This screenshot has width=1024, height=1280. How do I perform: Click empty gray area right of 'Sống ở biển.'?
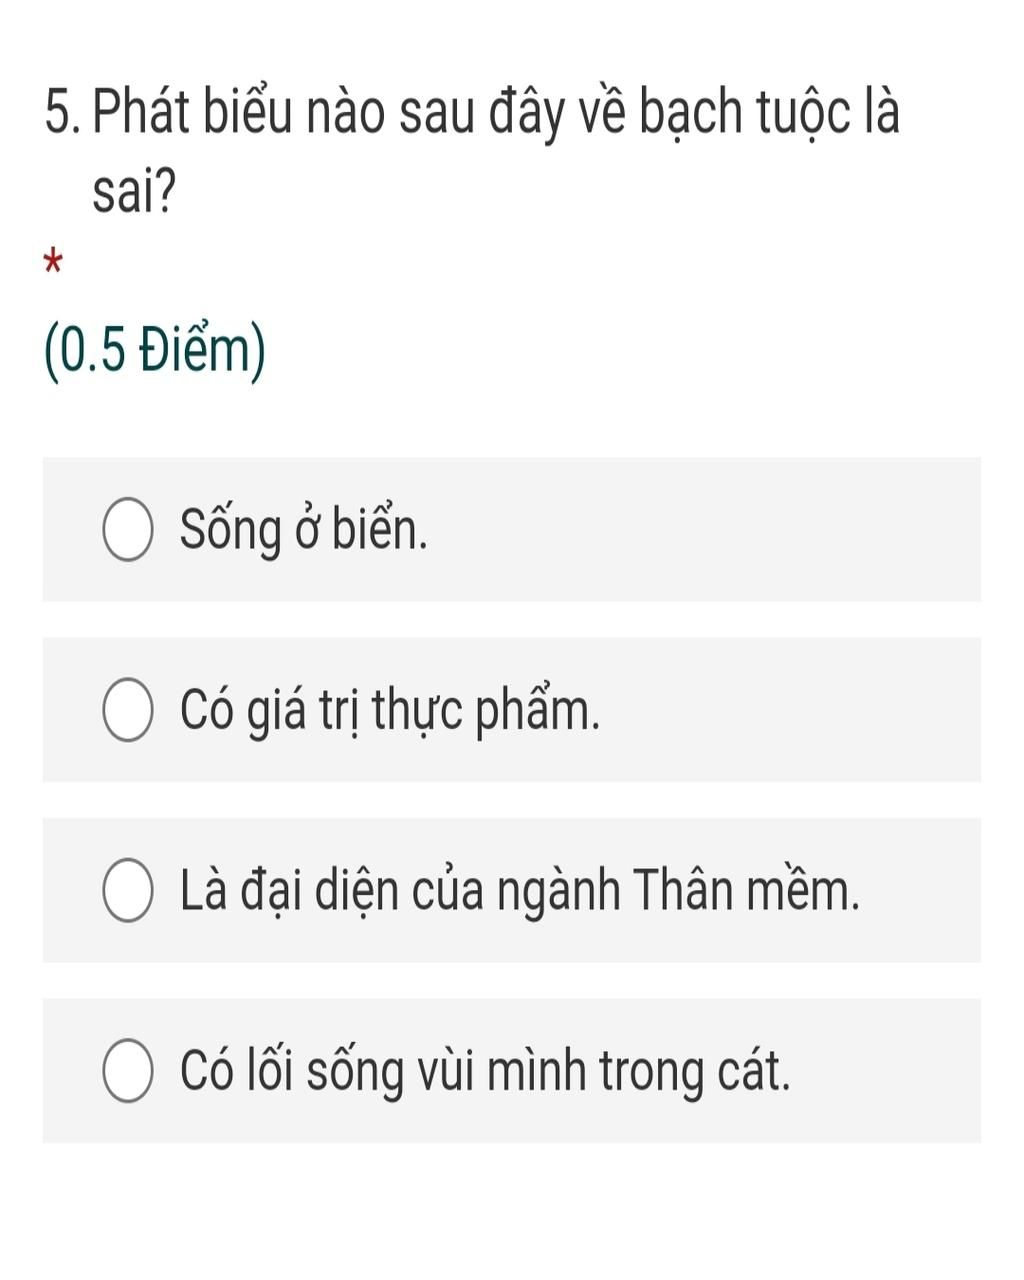click(x=700, y=530)
